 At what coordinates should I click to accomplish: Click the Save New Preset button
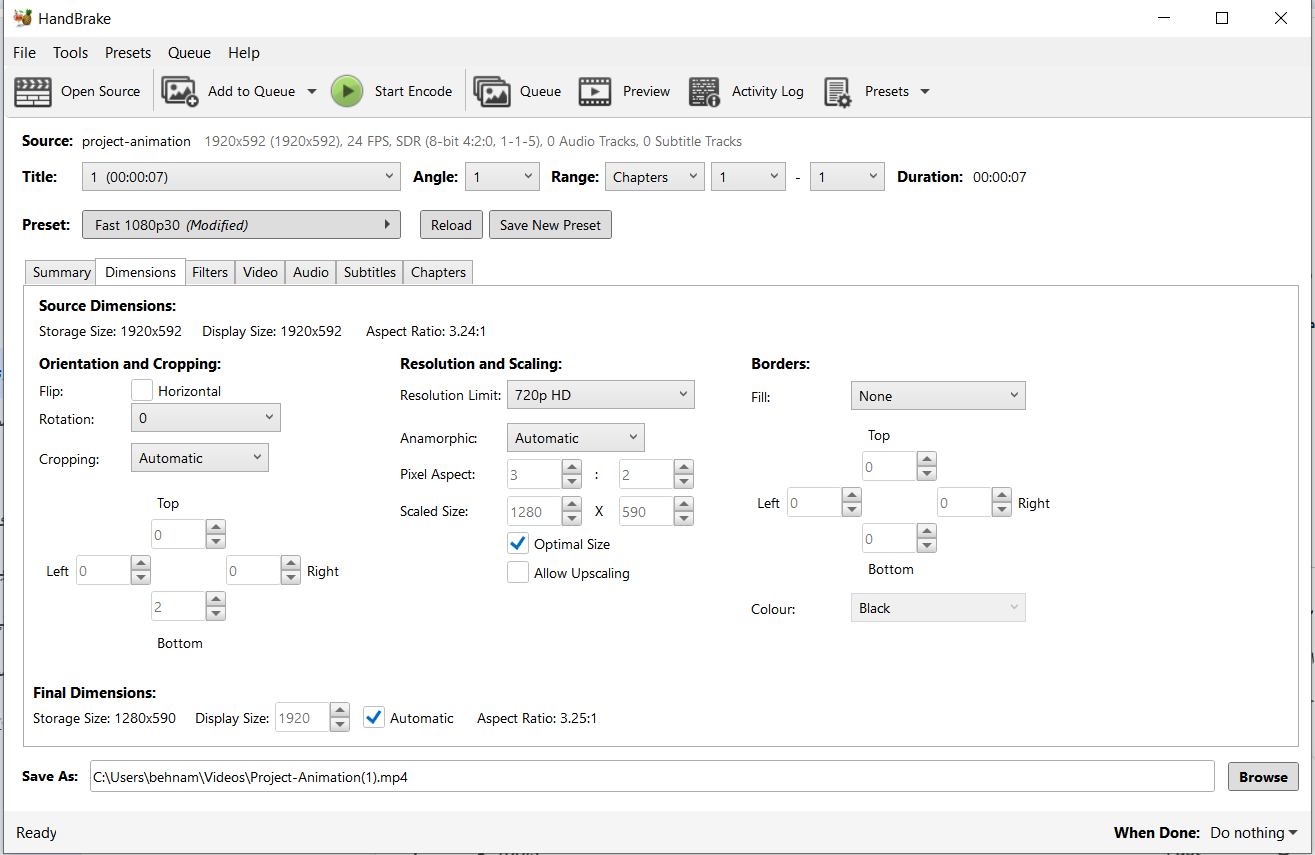tap(550, 225)
